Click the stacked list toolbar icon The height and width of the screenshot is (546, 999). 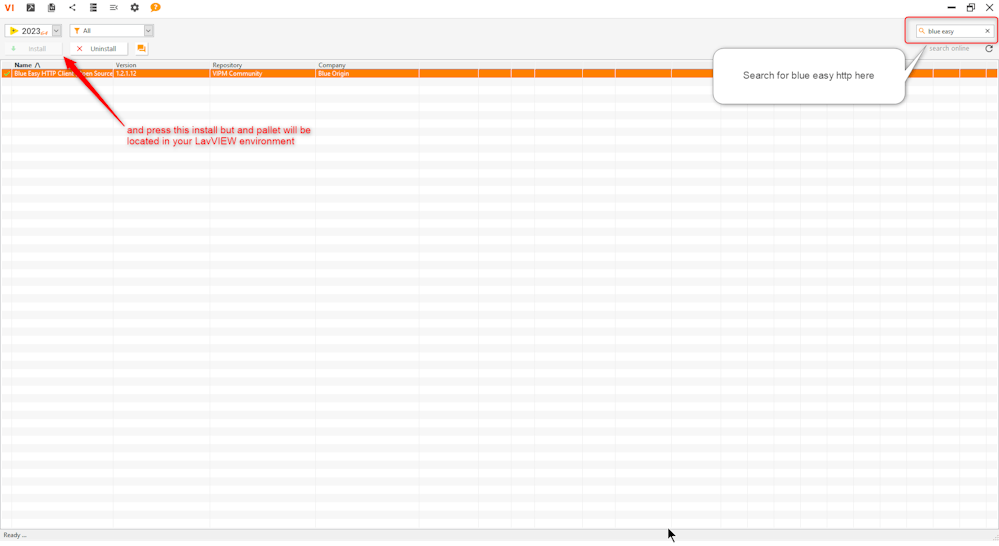[93, 8]
